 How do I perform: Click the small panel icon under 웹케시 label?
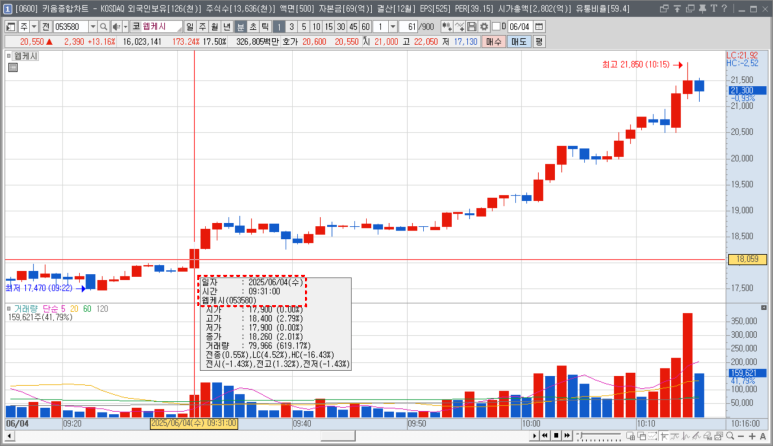(13, 68)
